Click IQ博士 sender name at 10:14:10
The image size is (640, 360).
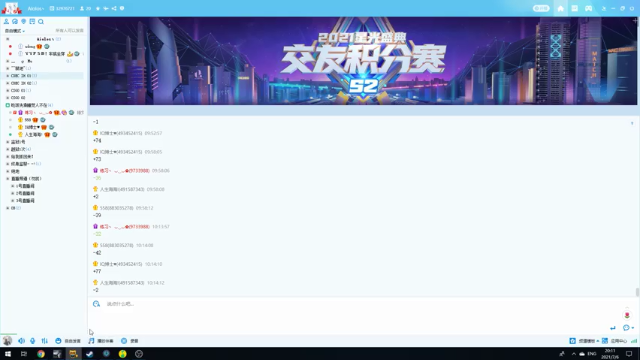pyautogui.click(x=121, y=264)
